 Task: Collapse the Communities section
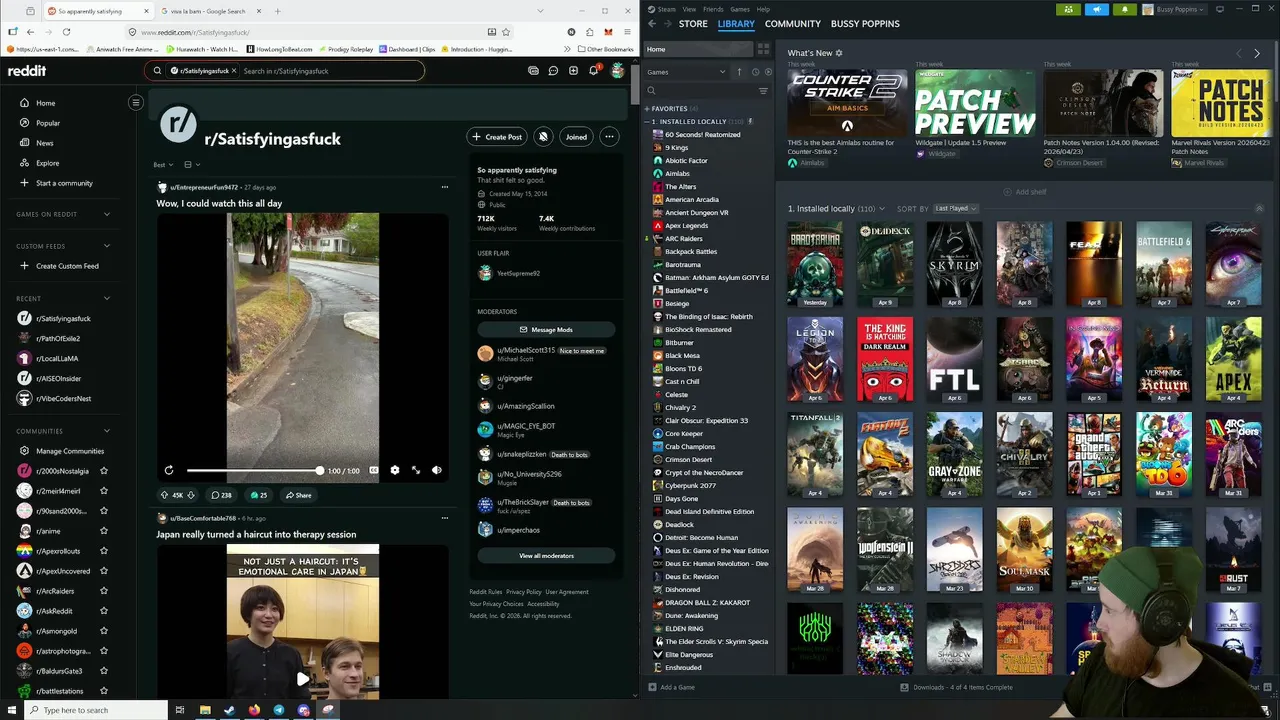pos(107,431)
